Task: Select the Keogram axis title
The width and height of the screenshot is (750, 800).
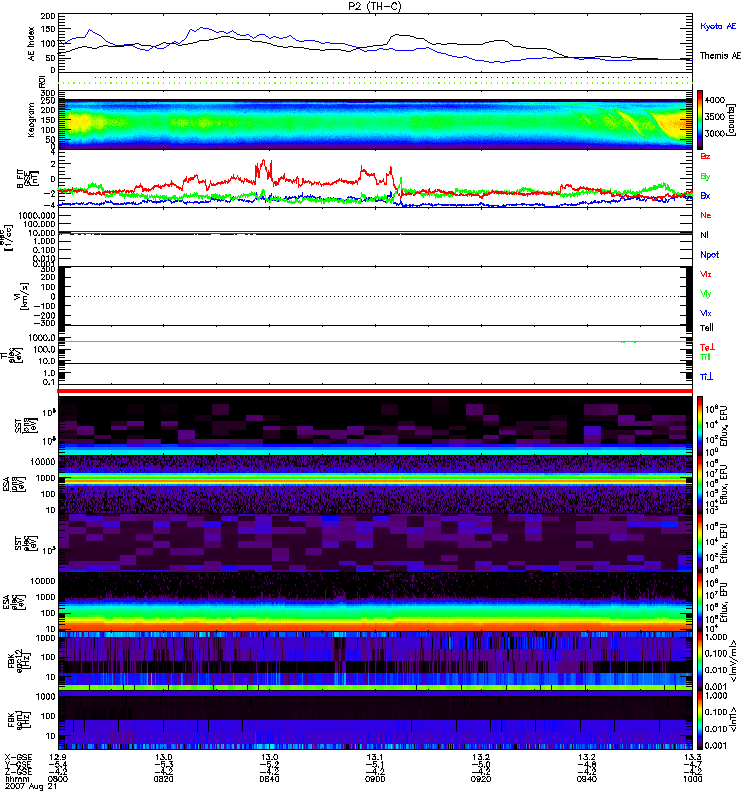Action: (x=32, y=119)
